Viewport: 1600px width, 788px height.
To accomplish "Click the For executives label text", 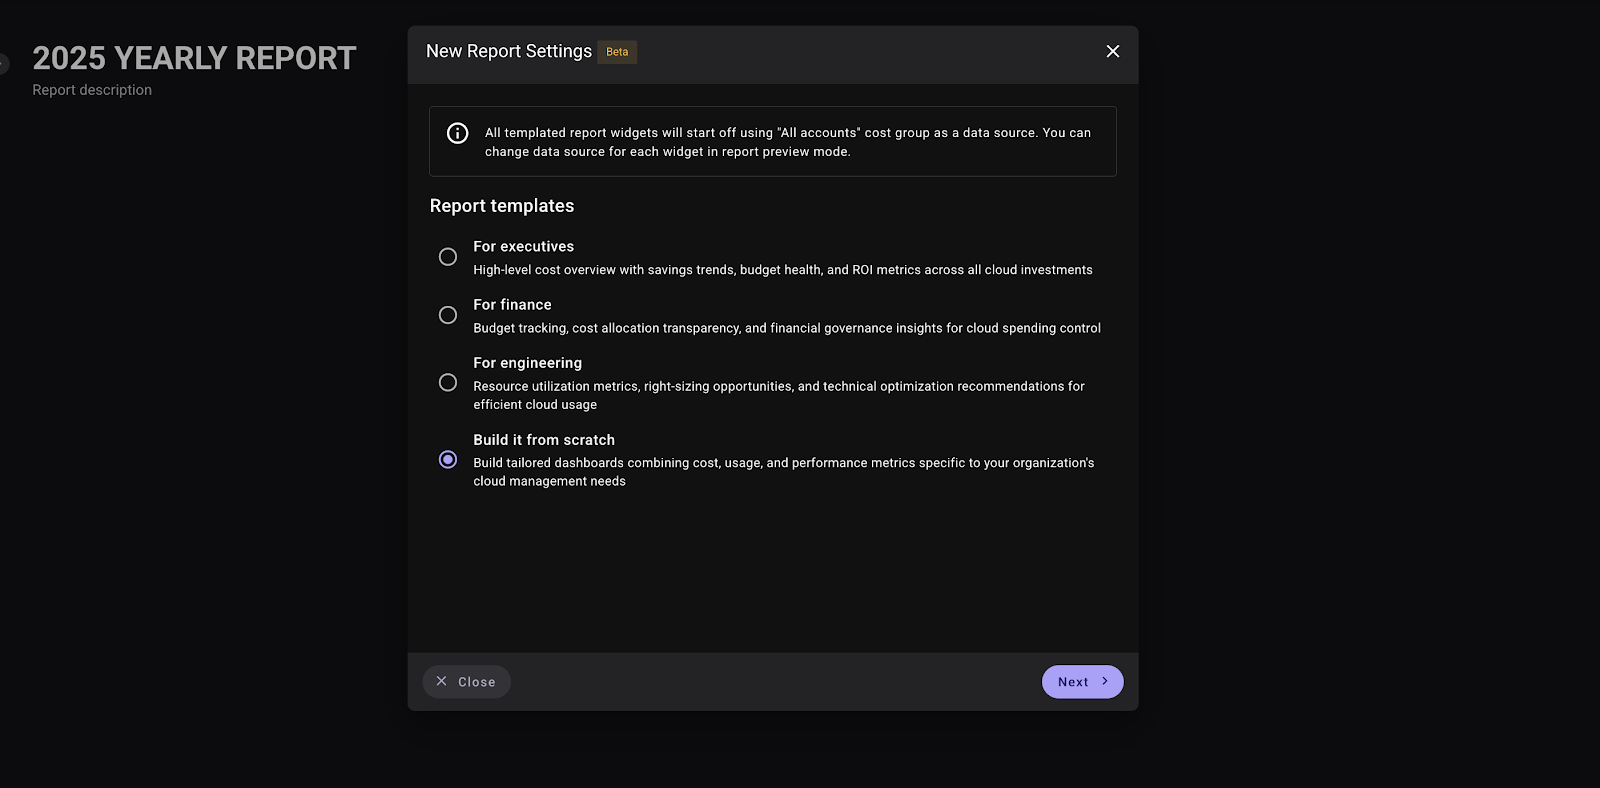I will [x=523, y=246].
